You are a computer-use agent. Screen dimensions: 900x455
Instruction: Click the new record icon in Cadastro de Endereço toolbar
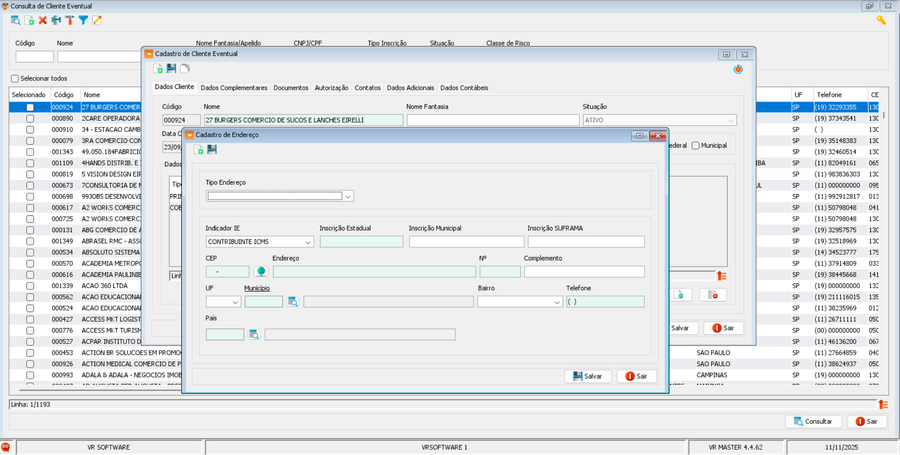pos(198,149)
